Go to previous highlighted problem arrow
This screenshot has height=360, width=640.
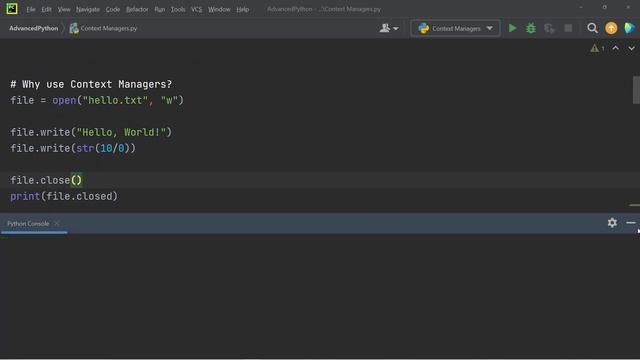(x=616, y=49)
